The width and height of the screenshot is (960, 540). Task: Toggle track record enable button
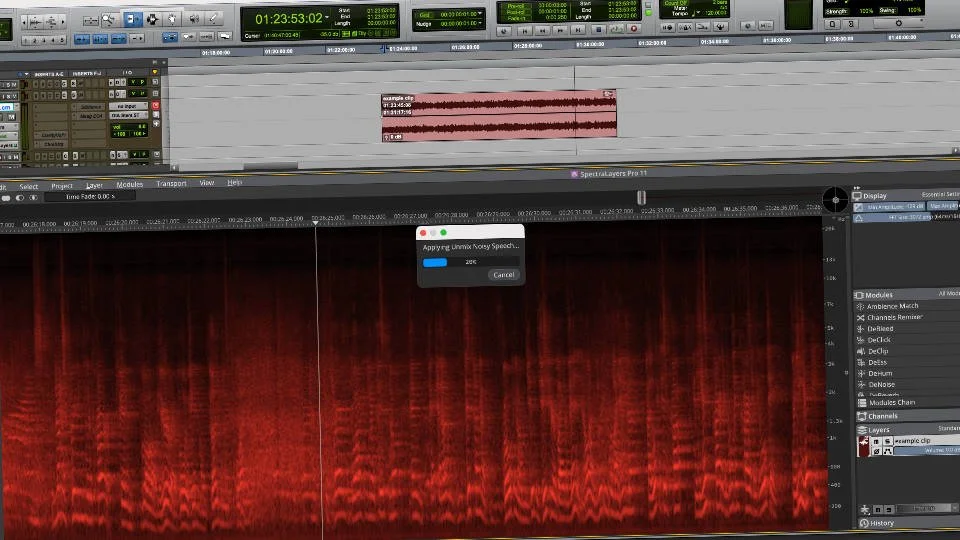(x=156, y=105)
